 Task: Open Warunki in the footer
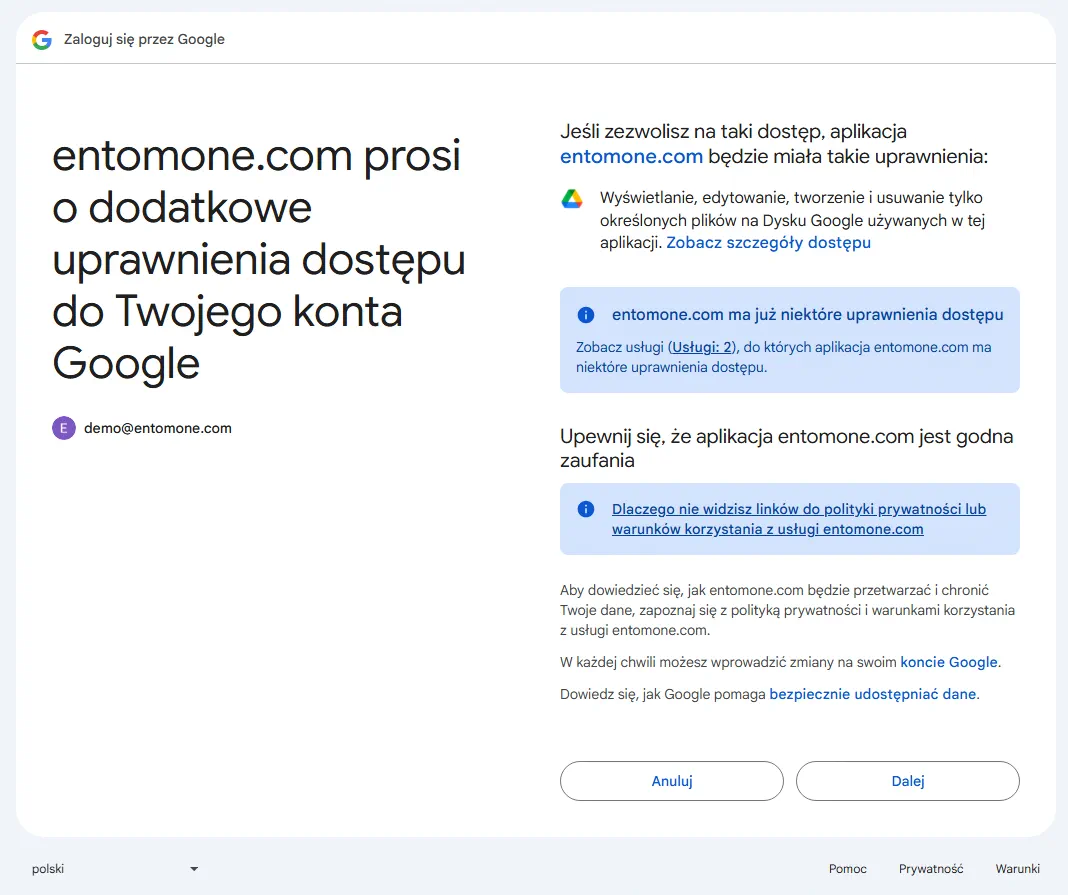(1018, 868)
